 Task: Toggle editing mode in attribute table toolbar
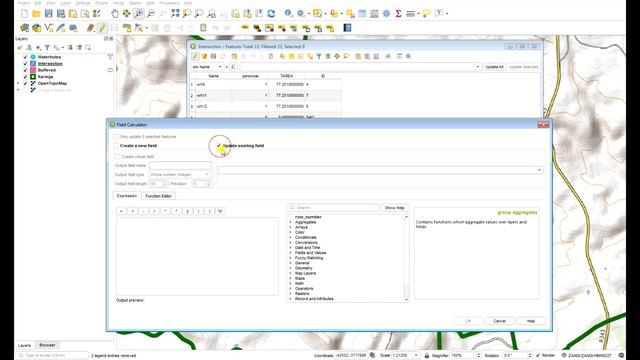point(195,56)
